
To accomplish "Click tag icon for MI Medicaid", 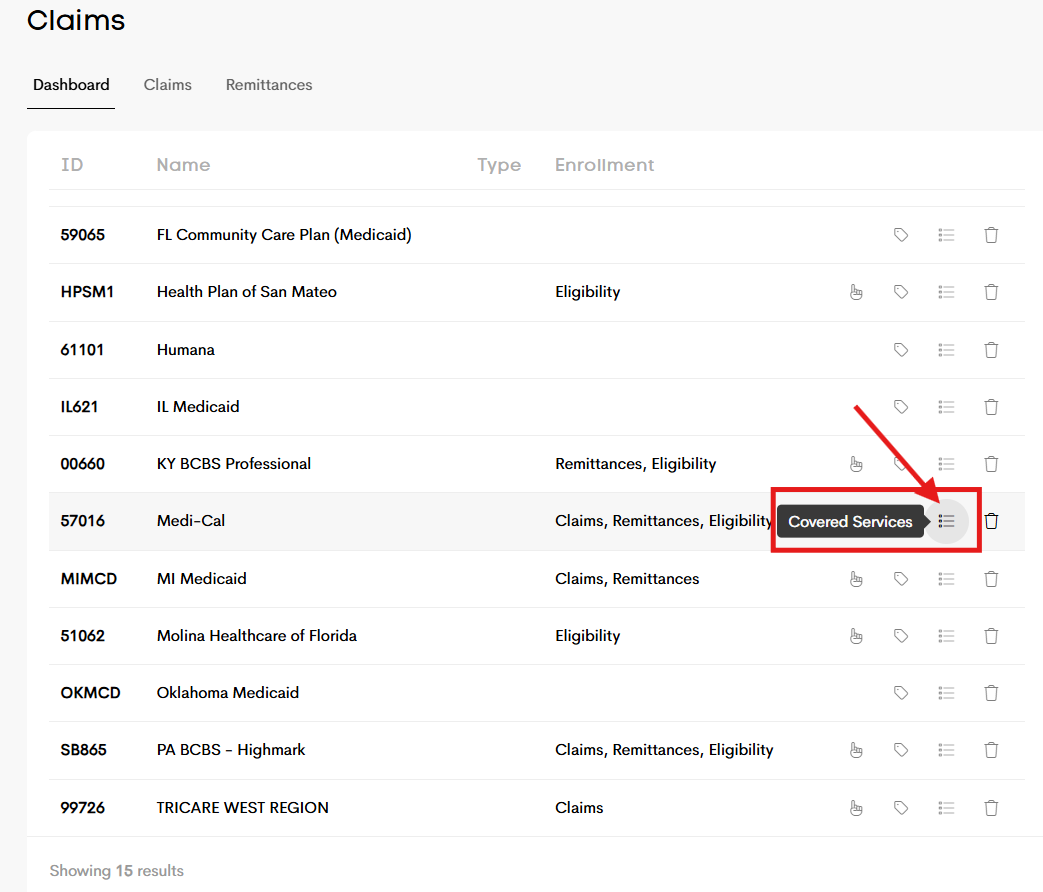I will point(901,579).
